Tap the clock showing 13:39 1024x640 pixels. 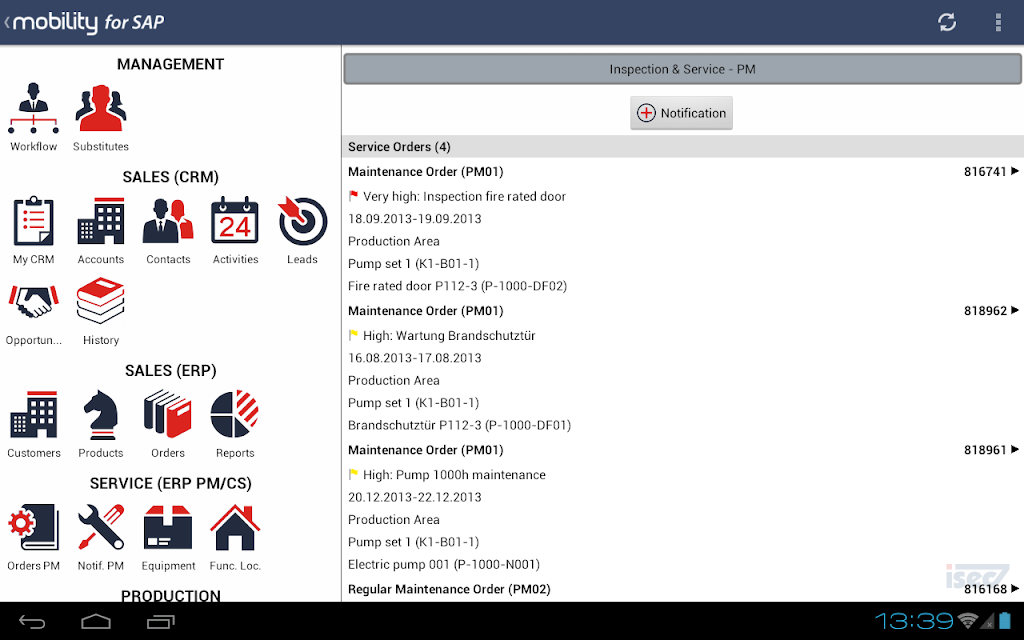(914, 621)
